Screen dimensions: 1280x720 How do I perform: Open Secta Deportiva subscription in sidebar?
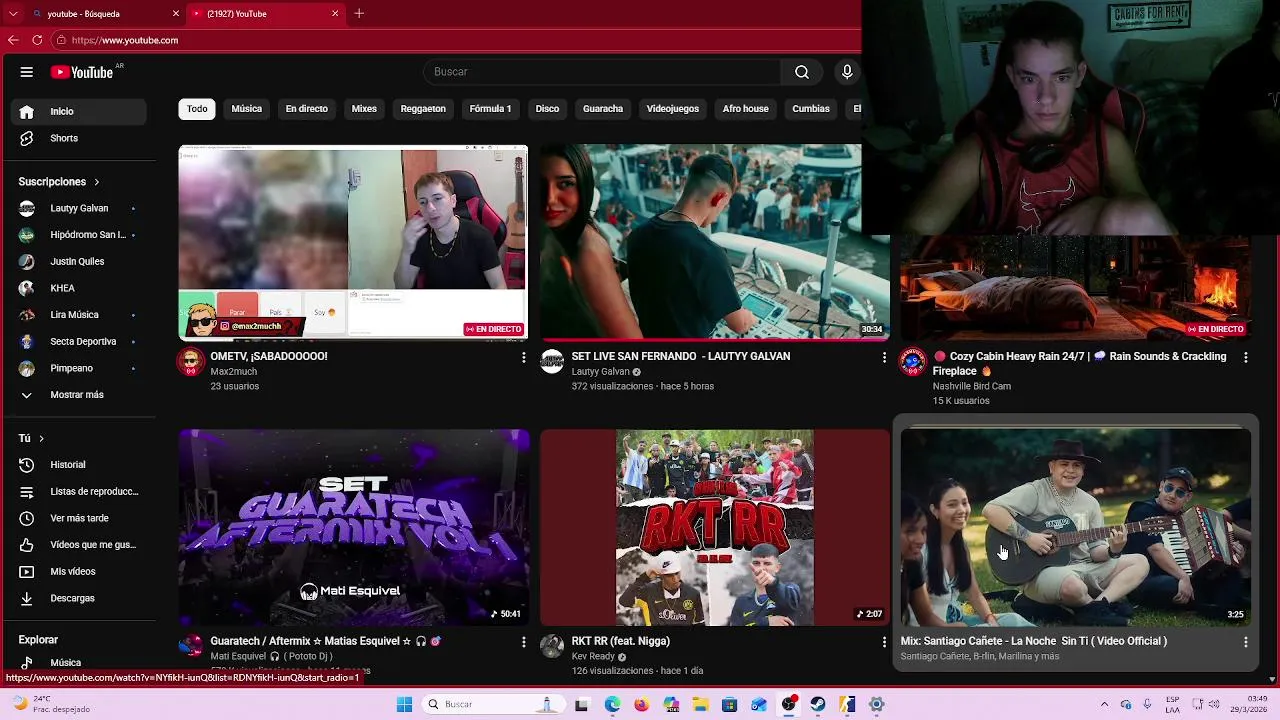(80, 342)
